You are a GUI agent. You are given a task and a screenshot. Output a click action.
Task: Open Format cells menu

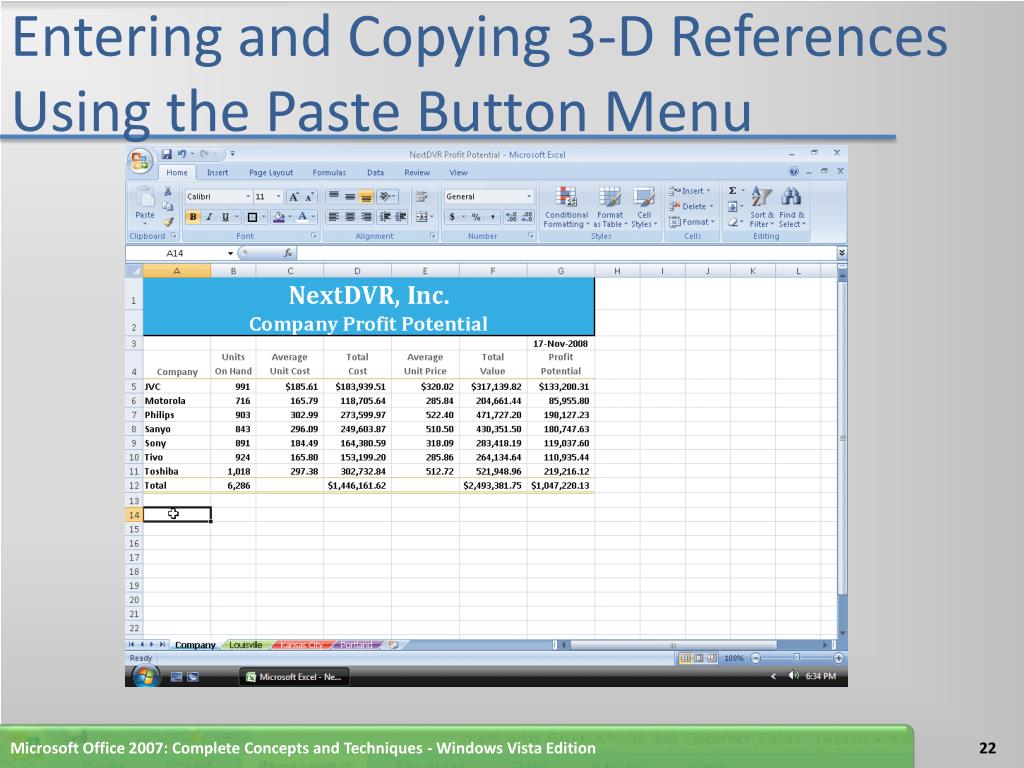(x=692, y=222)
